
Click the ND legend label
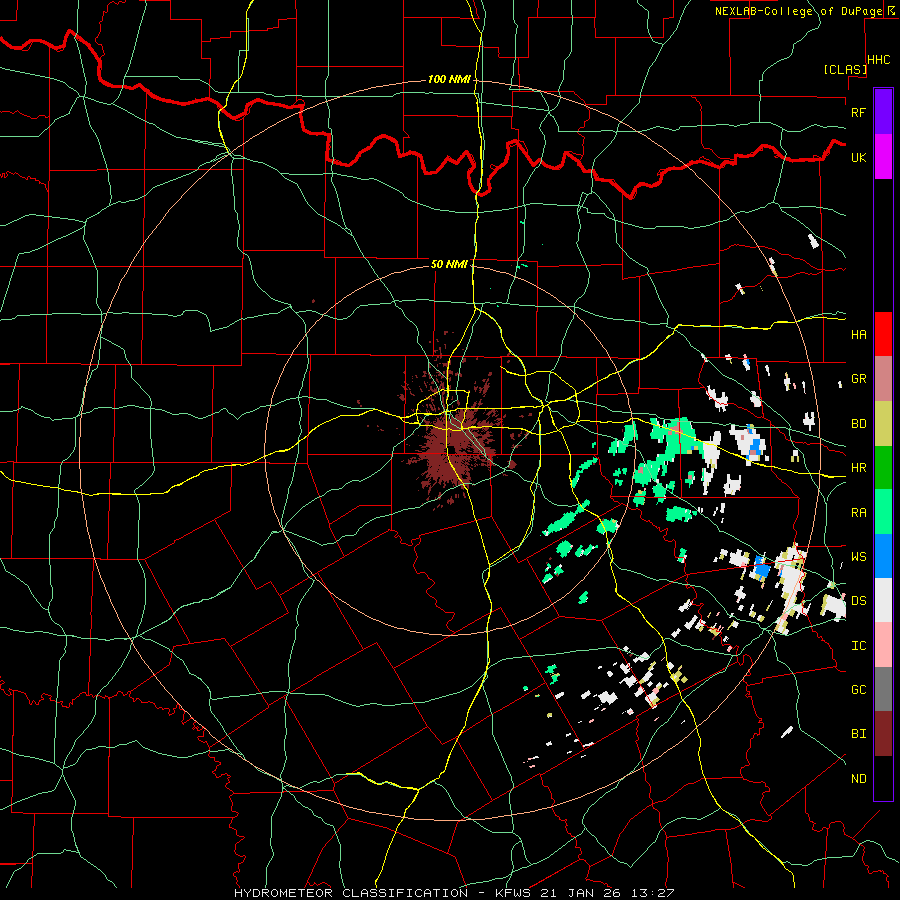858,779
